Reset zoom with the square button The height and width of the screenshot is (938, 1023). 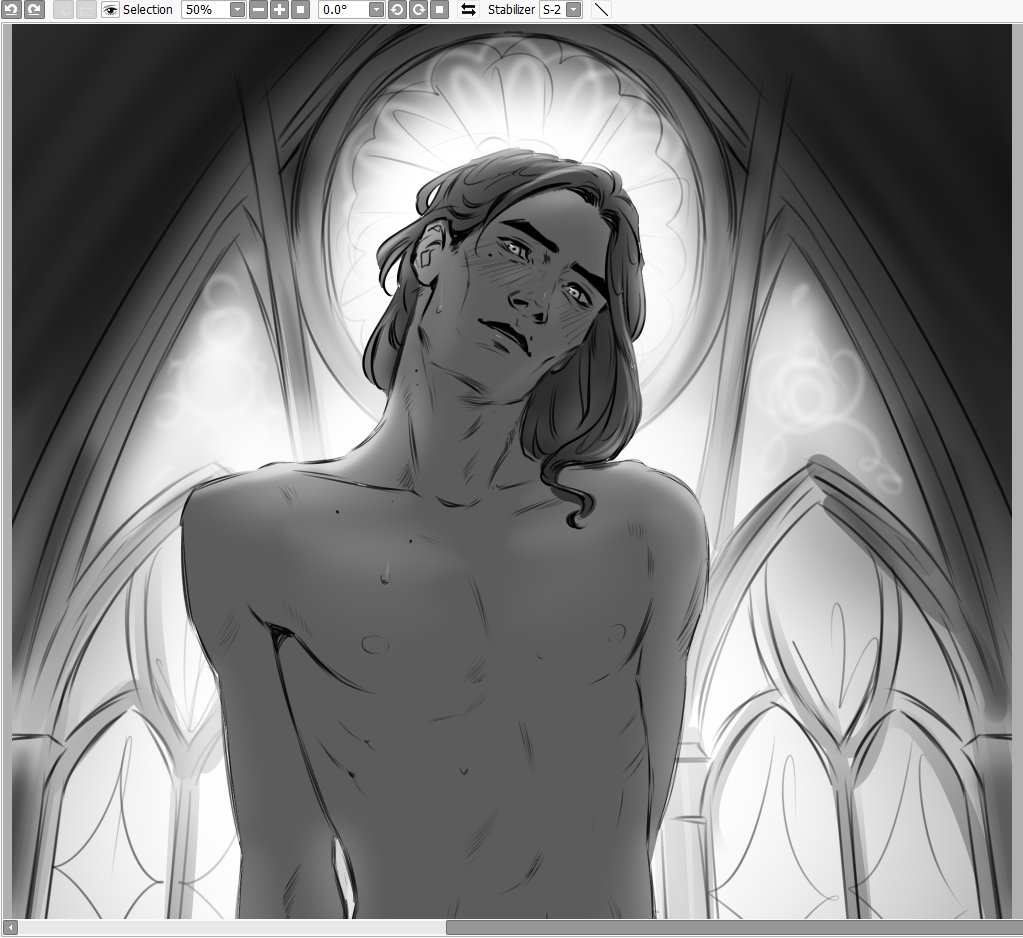pos(300,10)
